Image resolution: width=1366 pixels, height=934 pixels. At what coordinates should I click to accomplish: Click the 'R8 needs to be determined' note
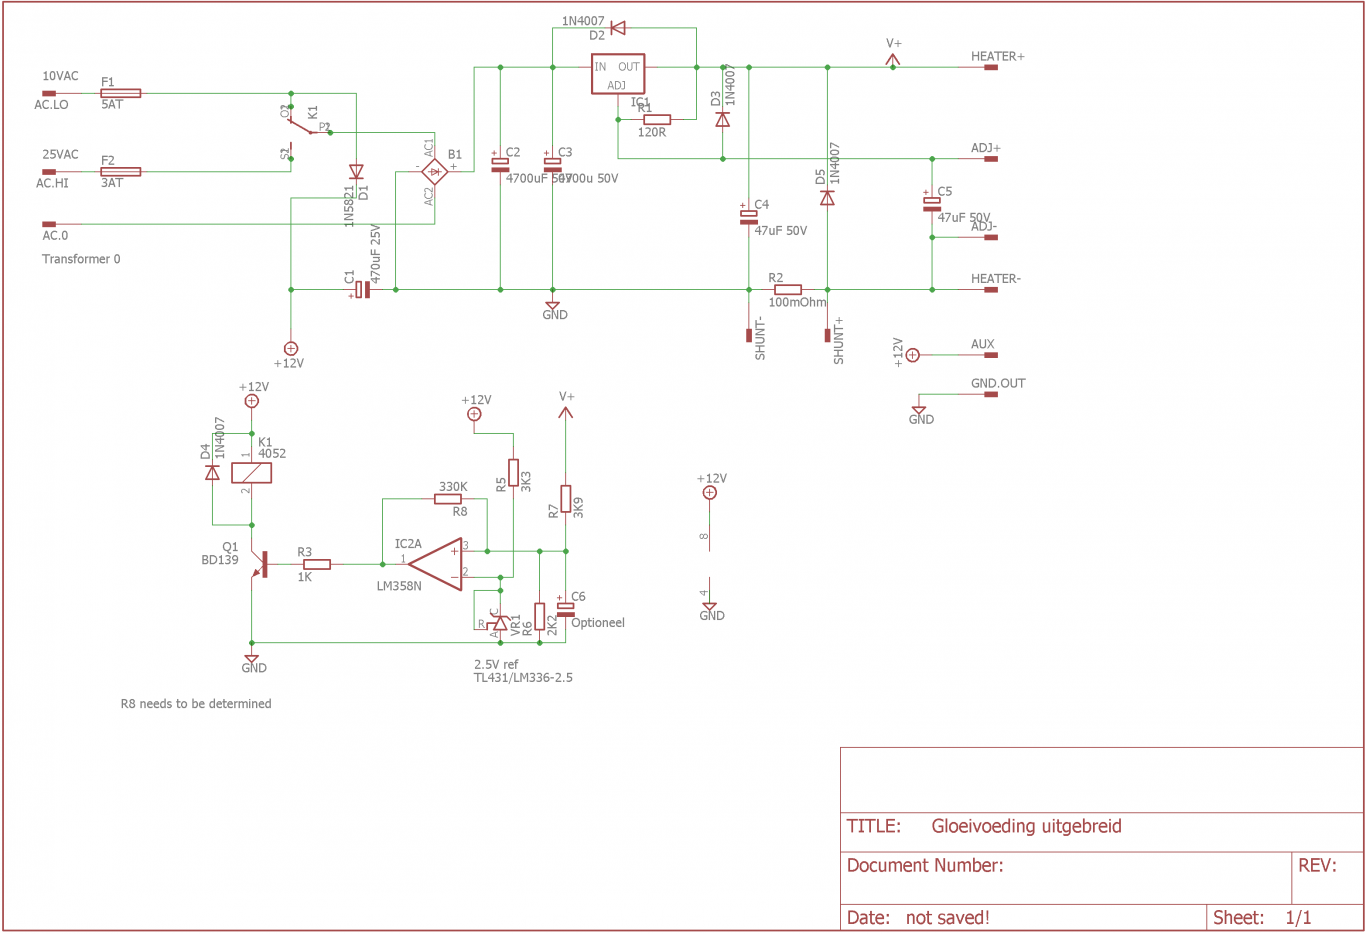coord(196,704)
